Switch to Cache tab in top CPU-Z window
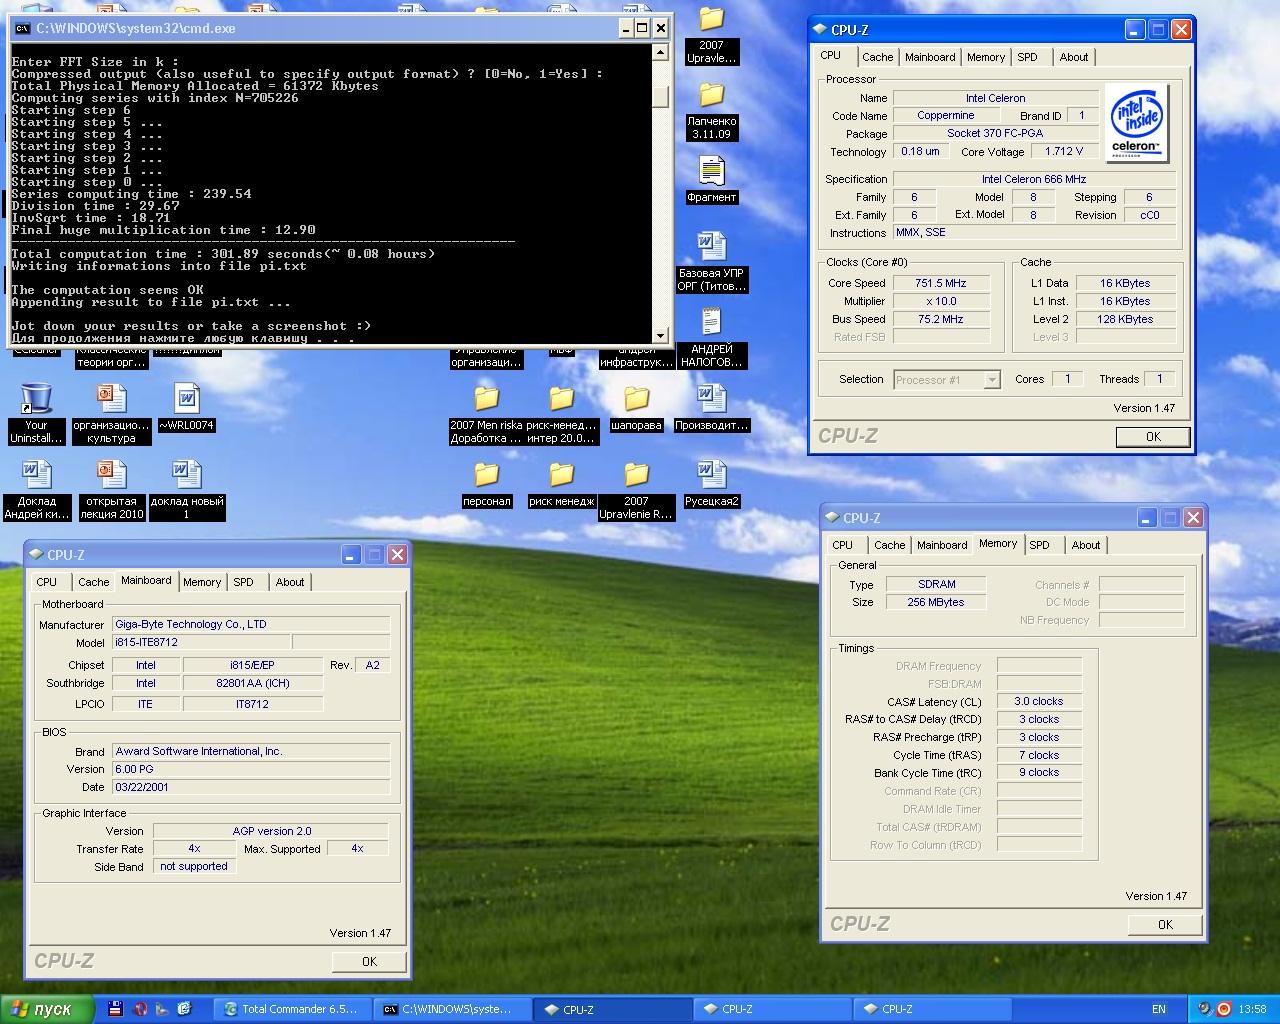This screenshot has height=1024, width=1280. click(x=877, y=57)
